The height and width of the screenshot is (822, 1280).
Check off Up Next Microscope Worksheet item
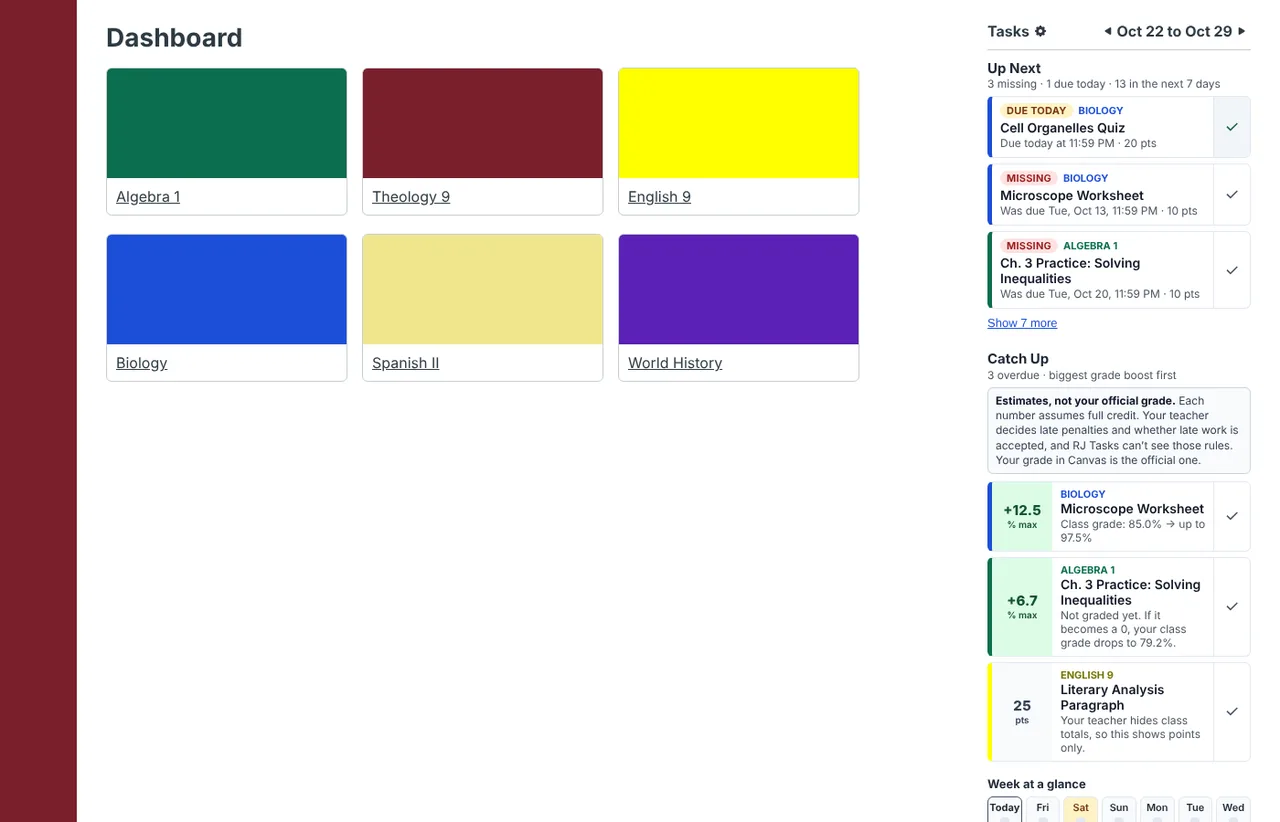tap(1232, 194)
